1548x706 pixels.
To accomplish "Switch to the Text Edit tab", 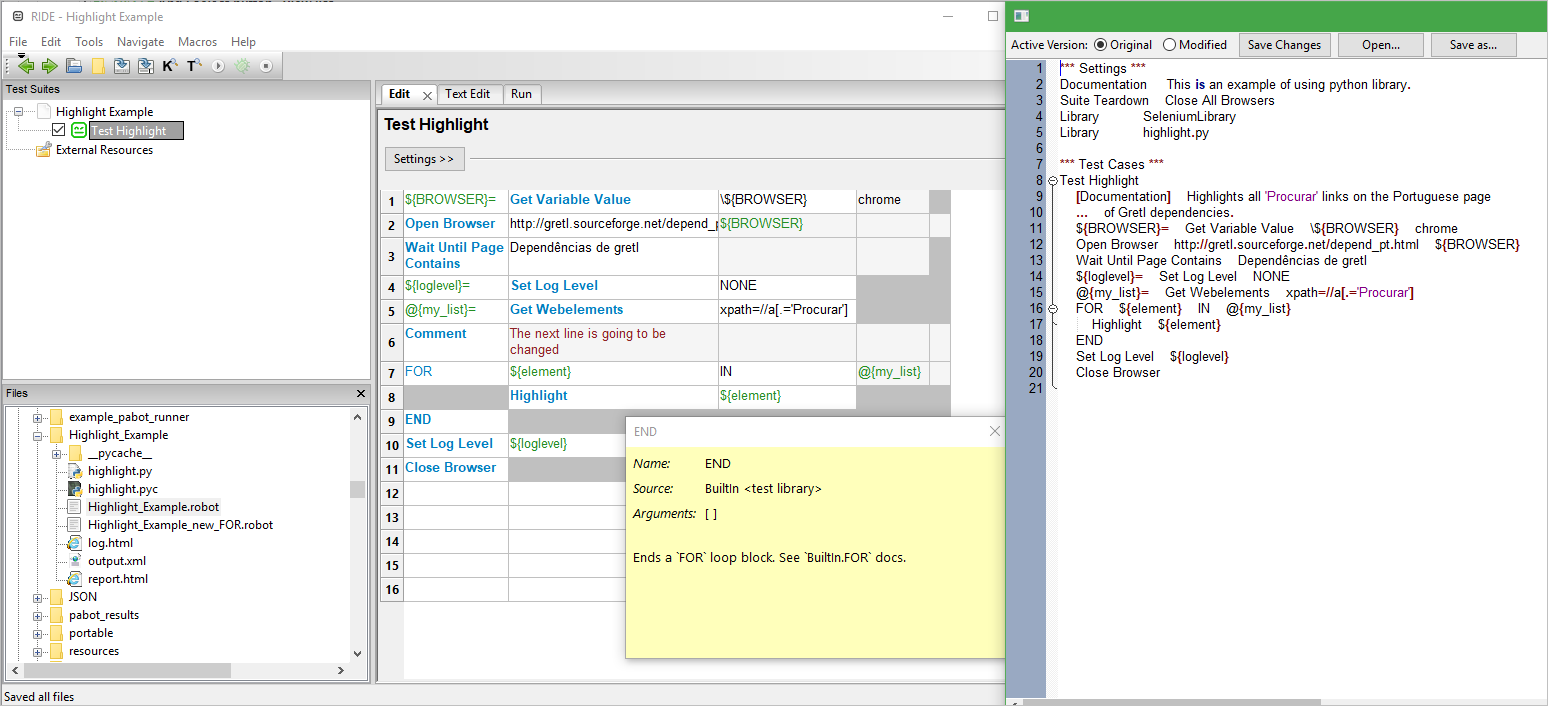I will pos(470,93).
